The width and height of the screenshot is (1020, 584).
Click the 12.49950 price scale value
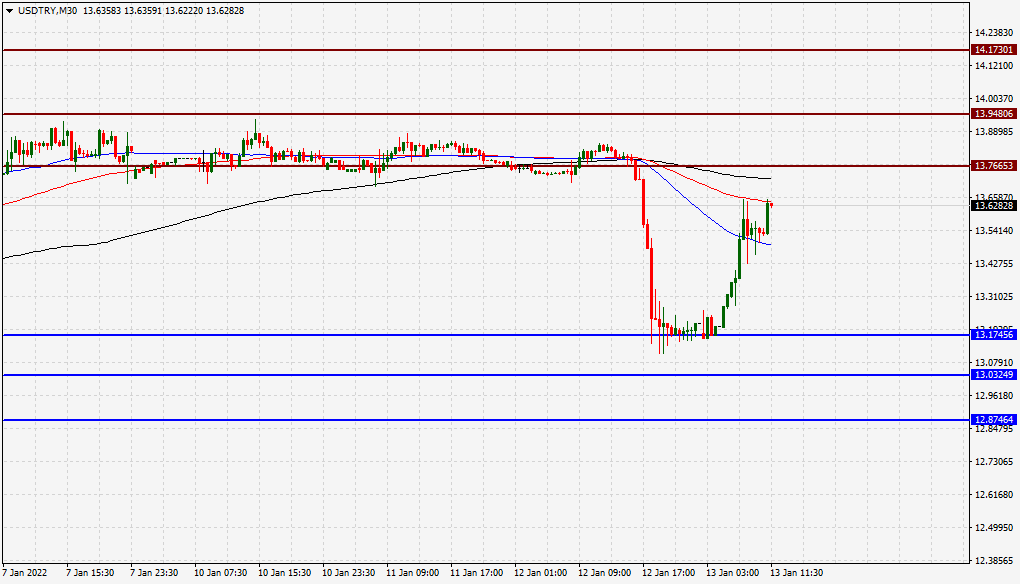pyautogui.click(x=993, y=528)
